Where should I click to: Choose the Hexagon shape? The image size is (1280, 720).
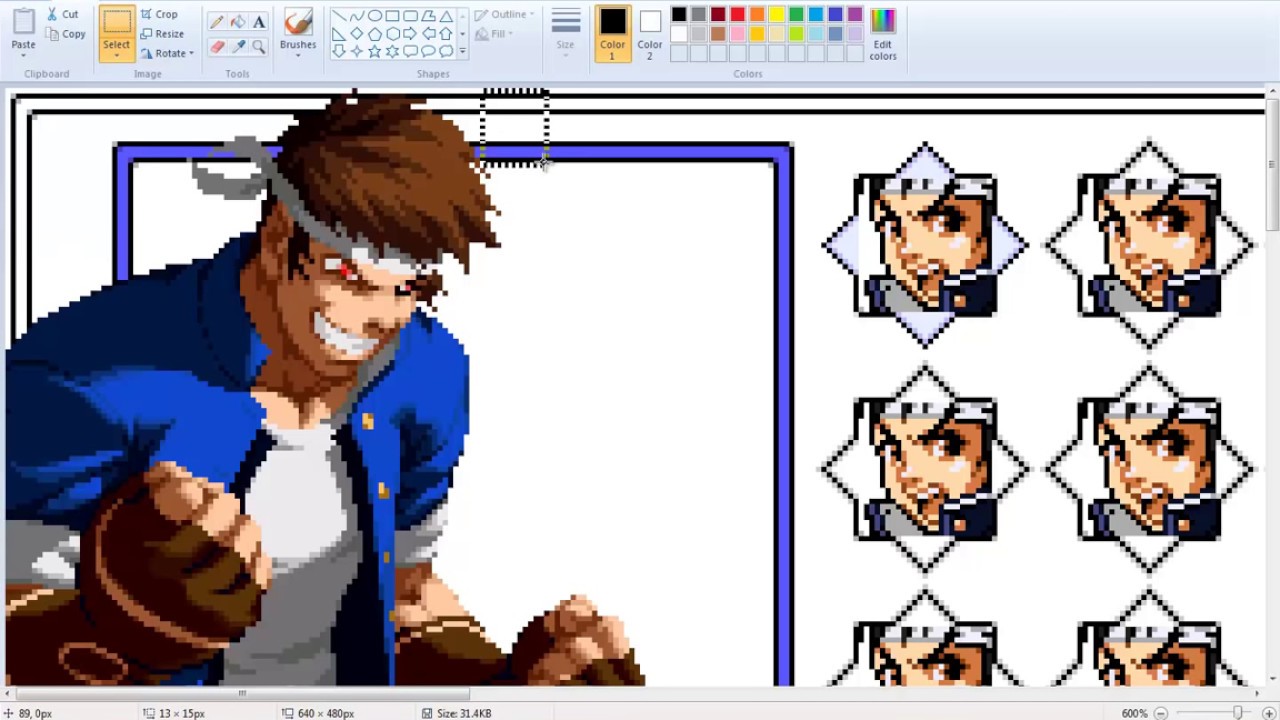(x=393, y=34)
